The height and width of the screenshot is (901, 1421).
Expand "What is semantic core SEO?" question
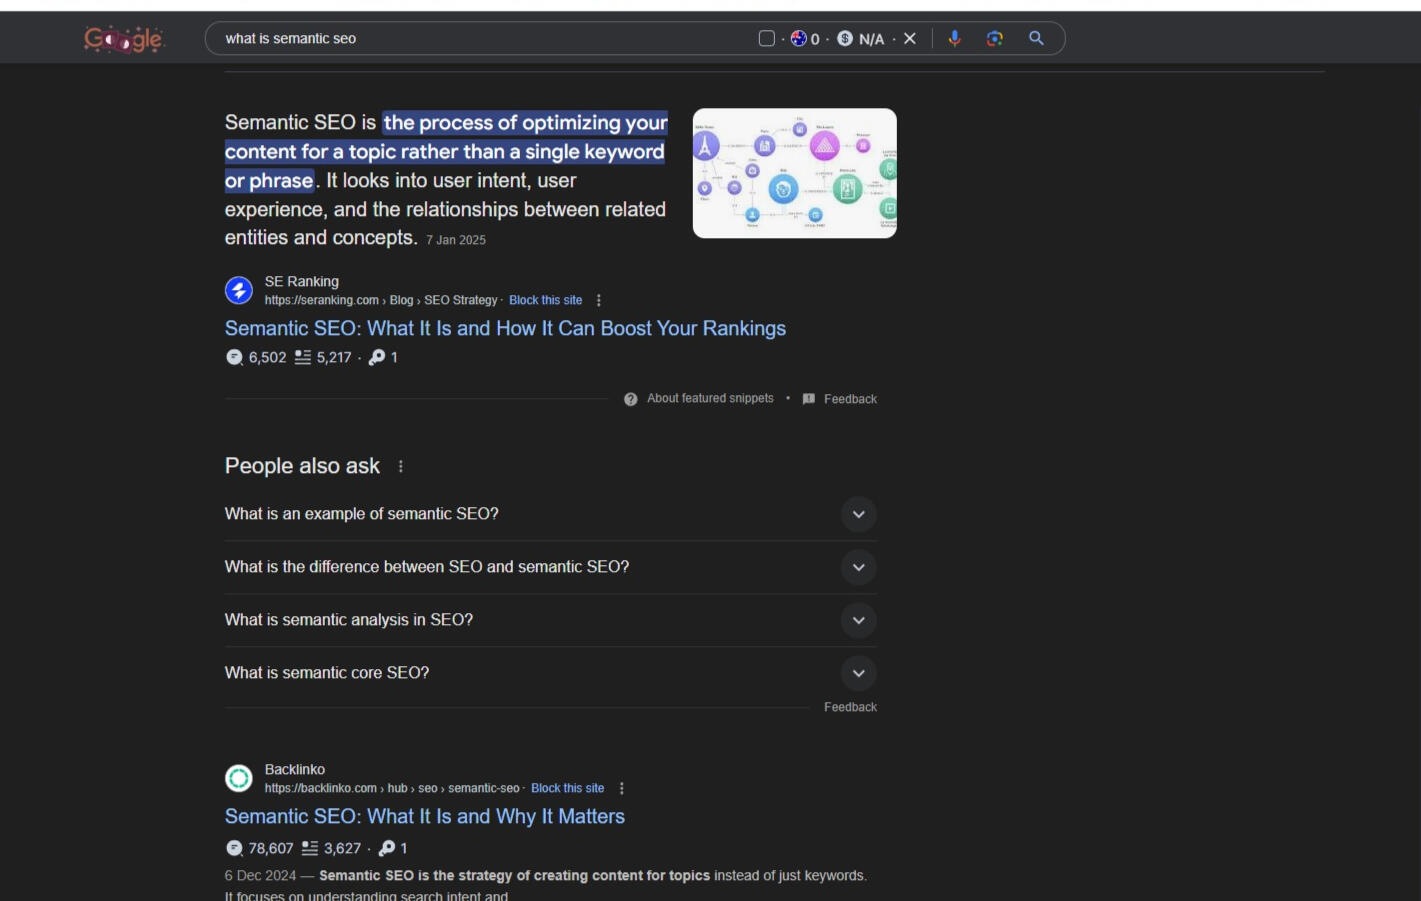[858, 673]
